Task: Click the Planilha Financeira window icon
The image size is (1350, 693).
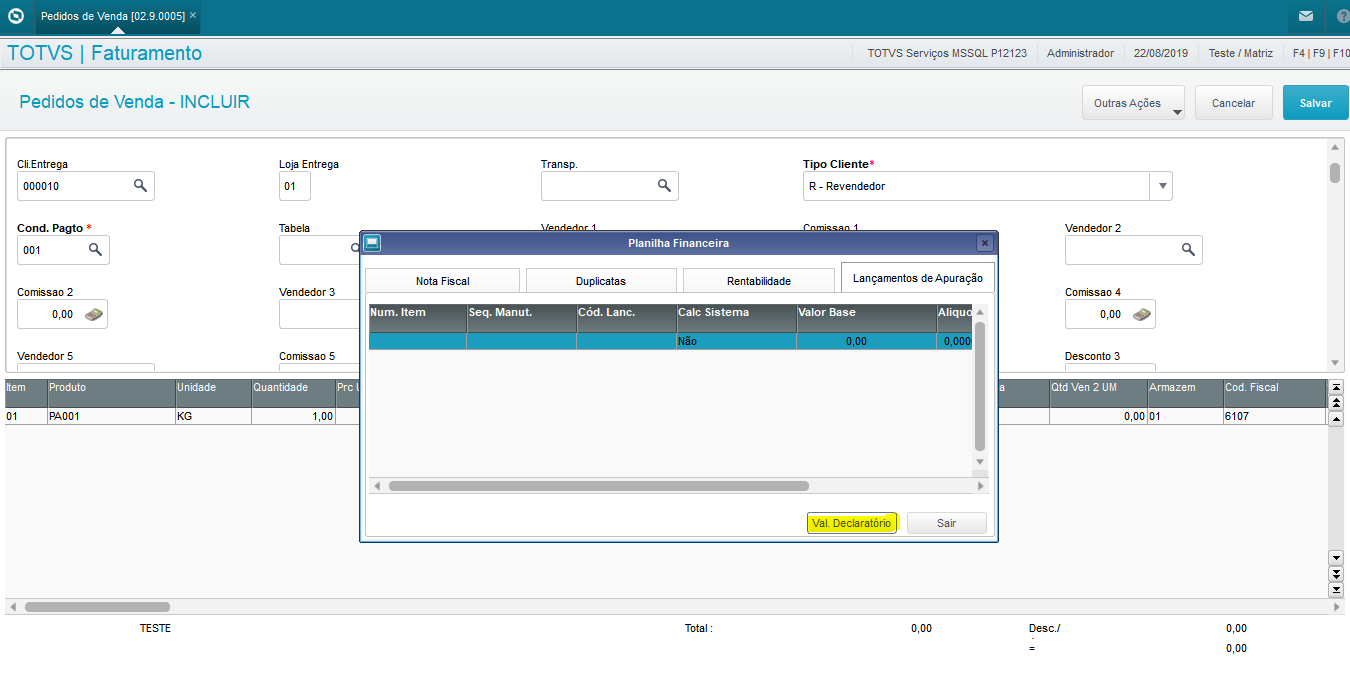Action: pyautogui.click(x=372, y=243)
